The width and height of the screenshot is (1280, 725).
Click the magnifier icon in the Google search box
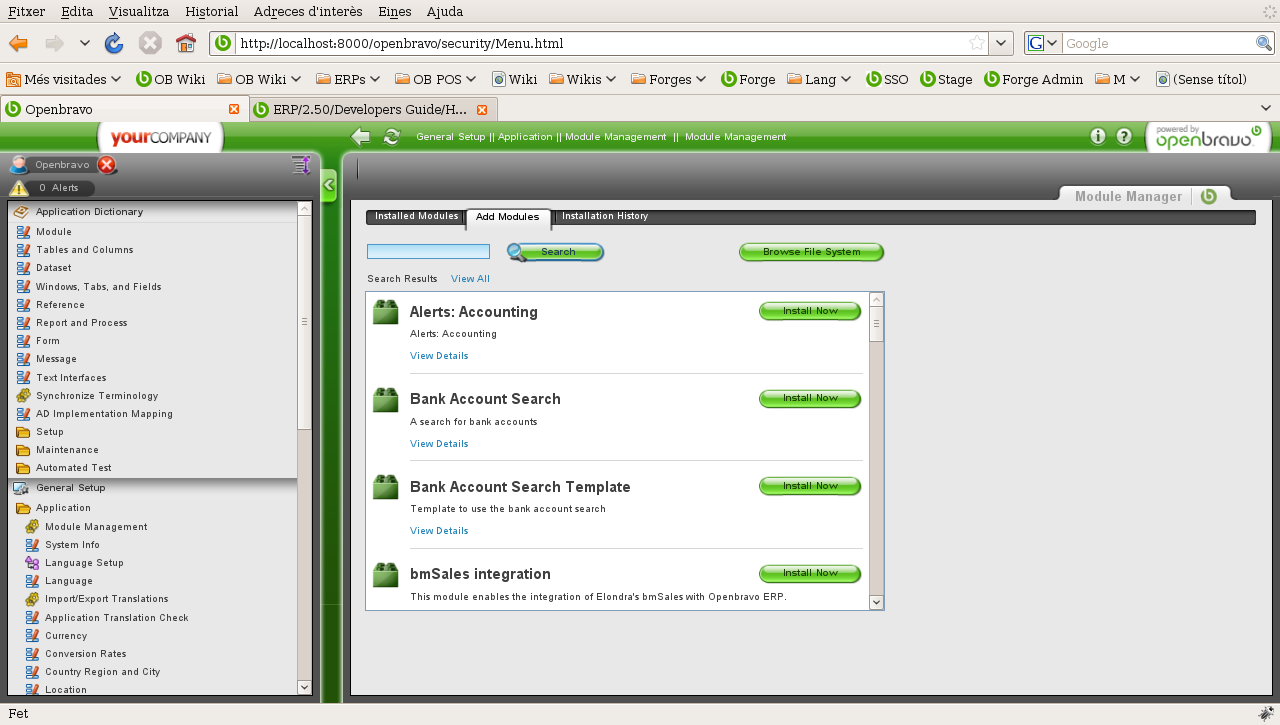tap(1264, 43)
